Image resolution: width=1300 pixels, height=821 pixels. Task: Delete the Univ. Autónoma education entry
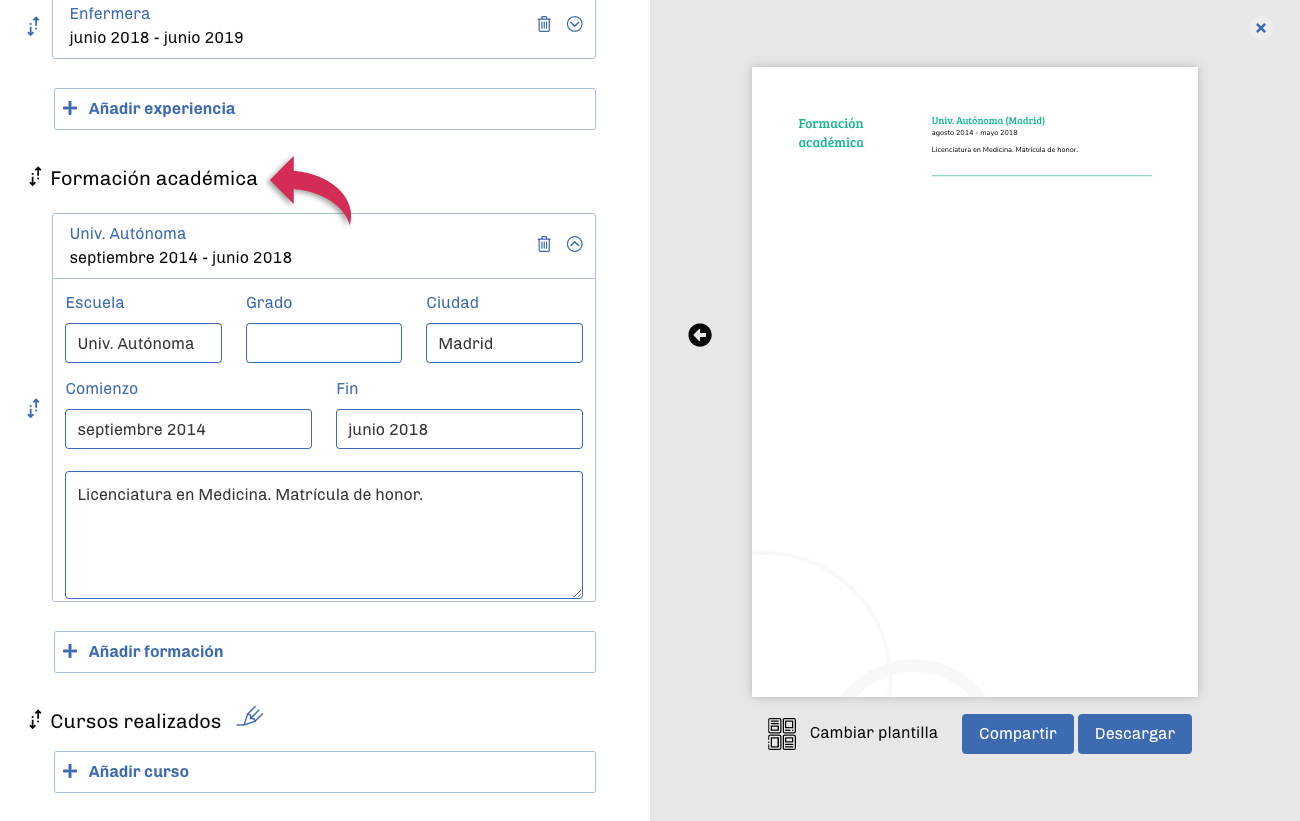544,244
